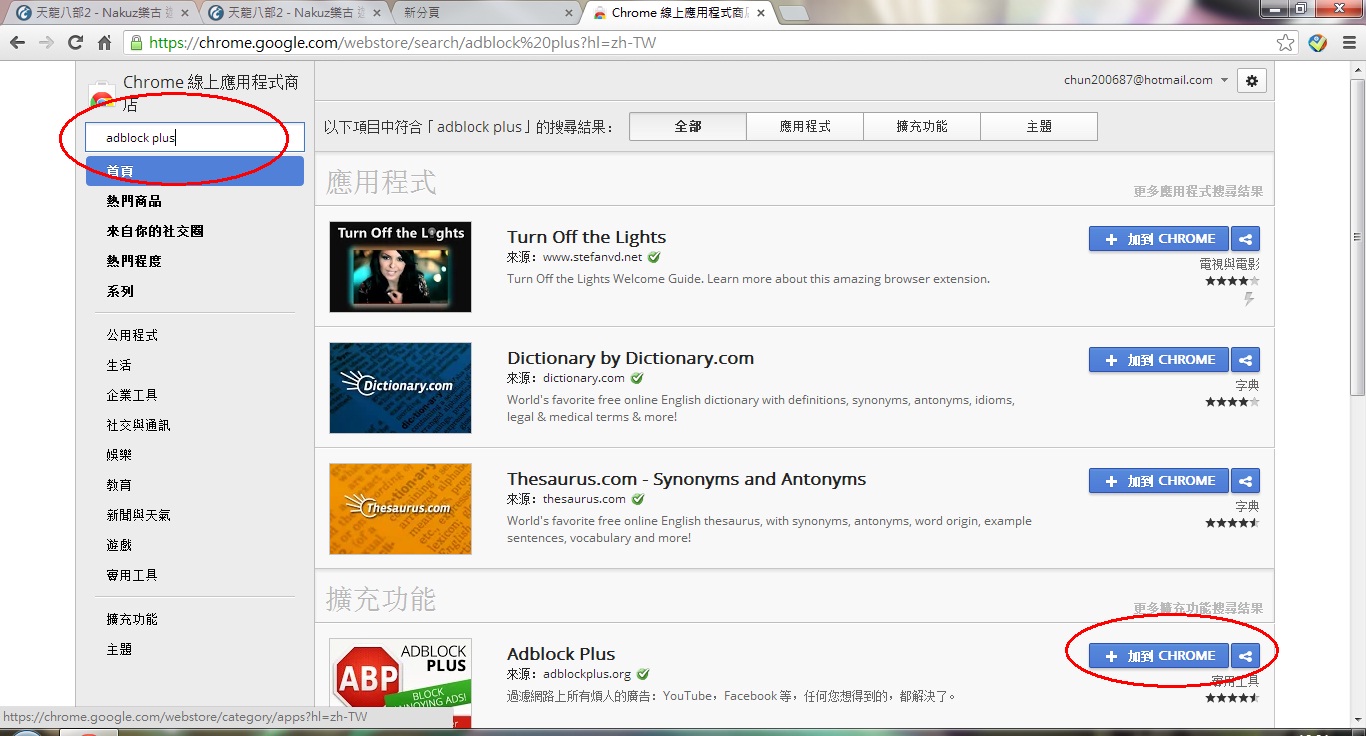Share Dictionary by Dictionary.com app
Viewport: 1366px width, 736px height.
pyautogui.click(x=1245, y=360)
